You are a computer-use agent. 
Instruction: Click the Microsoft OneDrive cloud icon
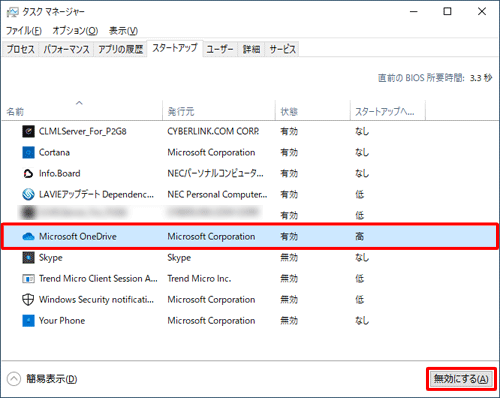coord(28,236)
